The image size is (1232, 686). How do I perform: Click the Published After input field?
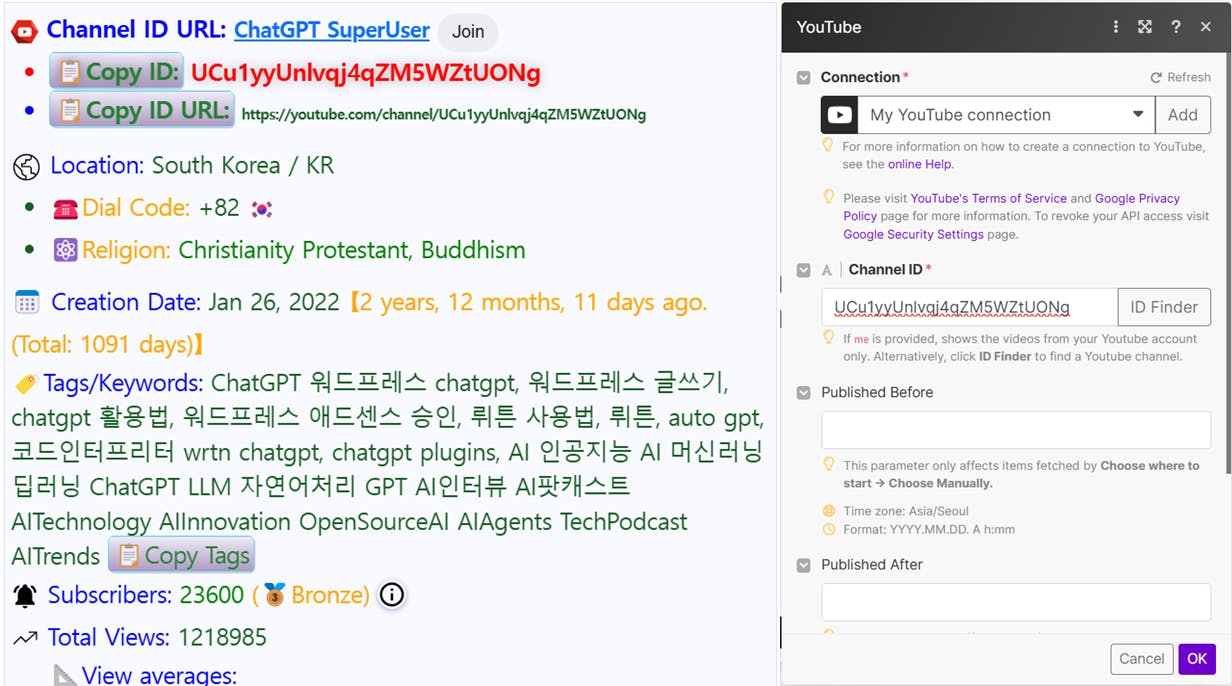click(1016, 602)
